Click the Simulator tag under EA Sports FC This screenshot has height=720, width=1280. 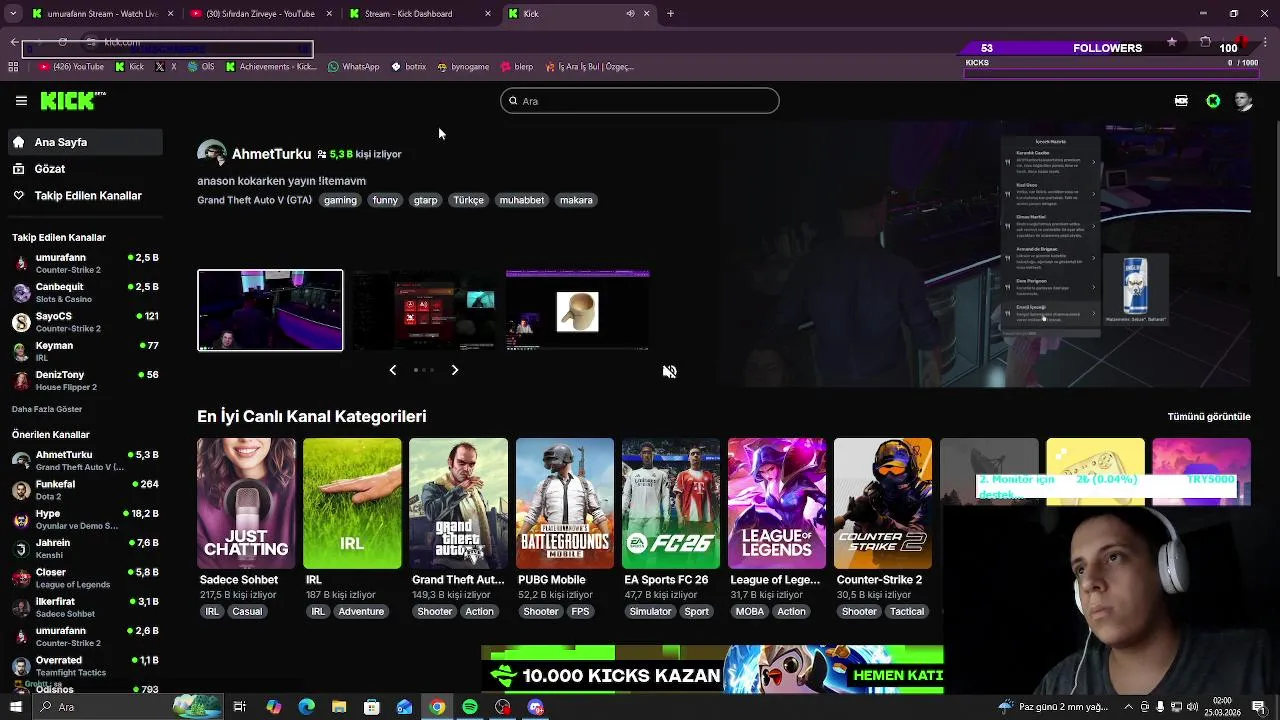pos(650,611)
